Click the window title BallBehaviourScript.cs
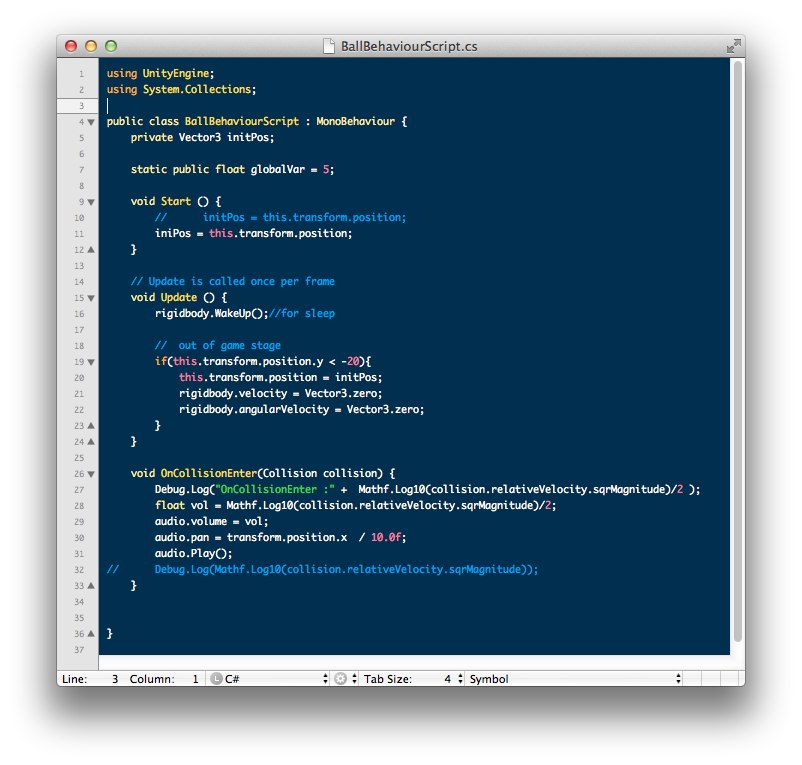Screen dimensions: 802x765 pyautogui.click(x=408, y=46)
